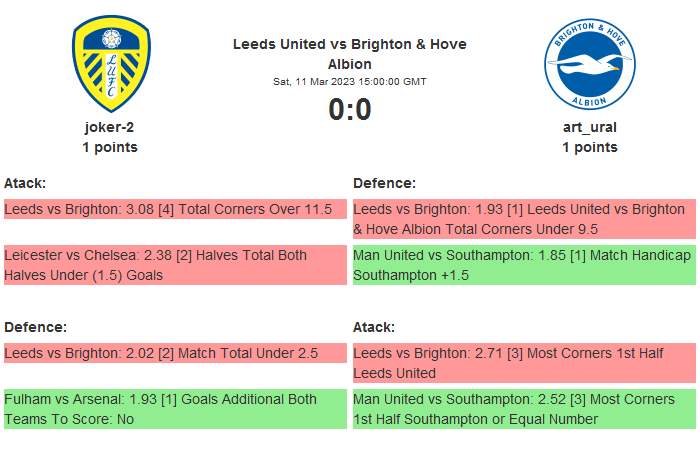Viewport: 700px width, 460px height.
Task: Click joker-2's 1 points label
Action: 110,147
